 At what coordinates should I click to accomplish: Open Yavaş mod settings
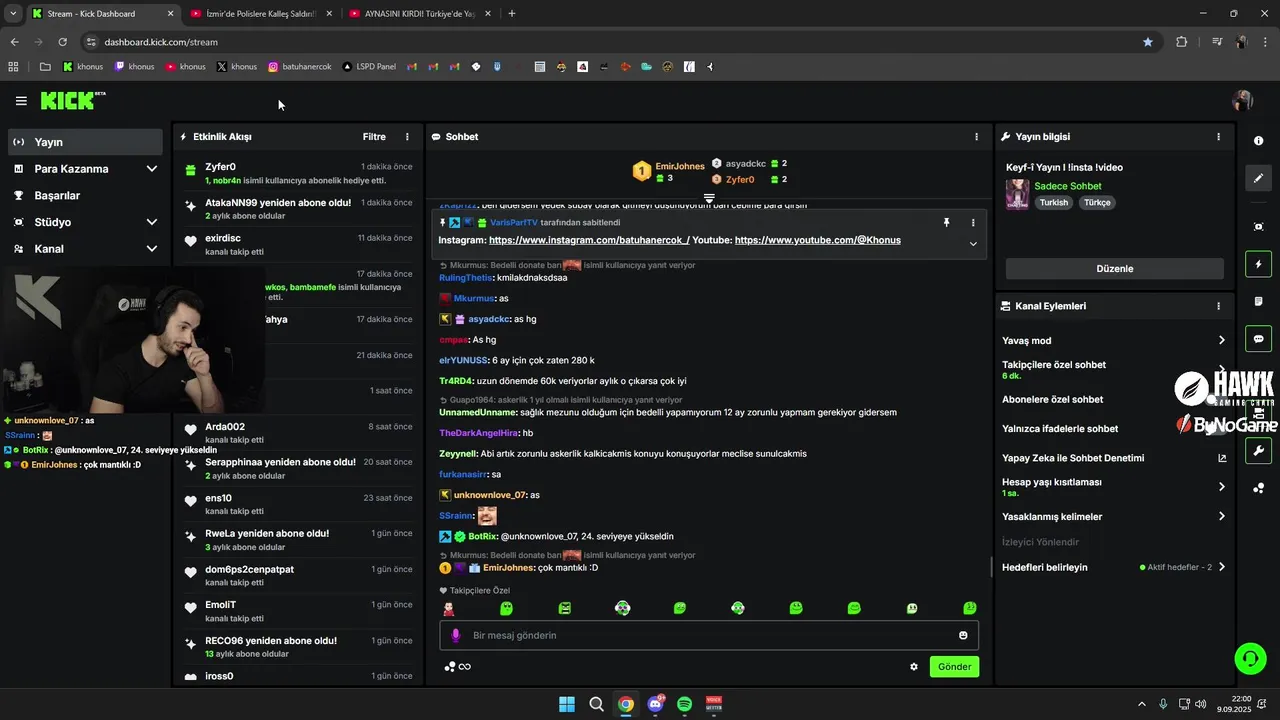[x=1114, y=341]
